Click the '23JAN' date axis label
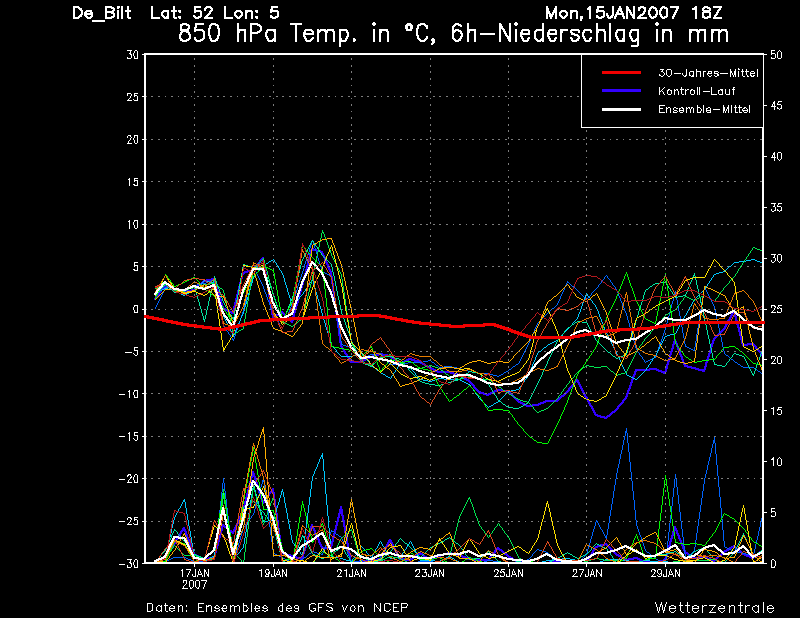The height and width of the screenshot is (618, 800). (x=430, y=573)
